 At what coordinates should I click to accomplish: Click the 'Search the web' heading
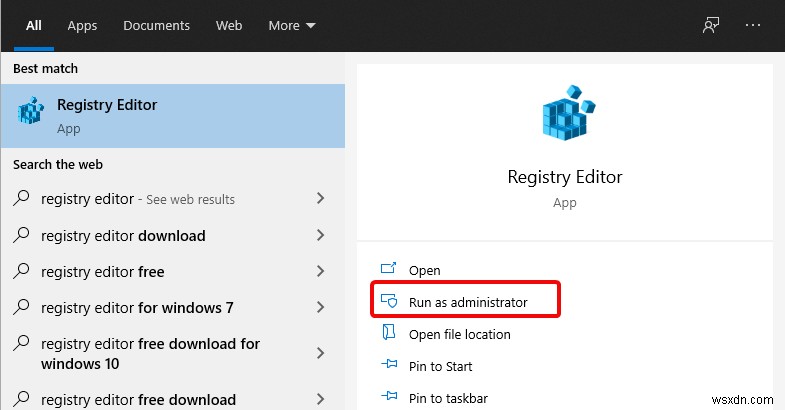(x=58, y=165)
